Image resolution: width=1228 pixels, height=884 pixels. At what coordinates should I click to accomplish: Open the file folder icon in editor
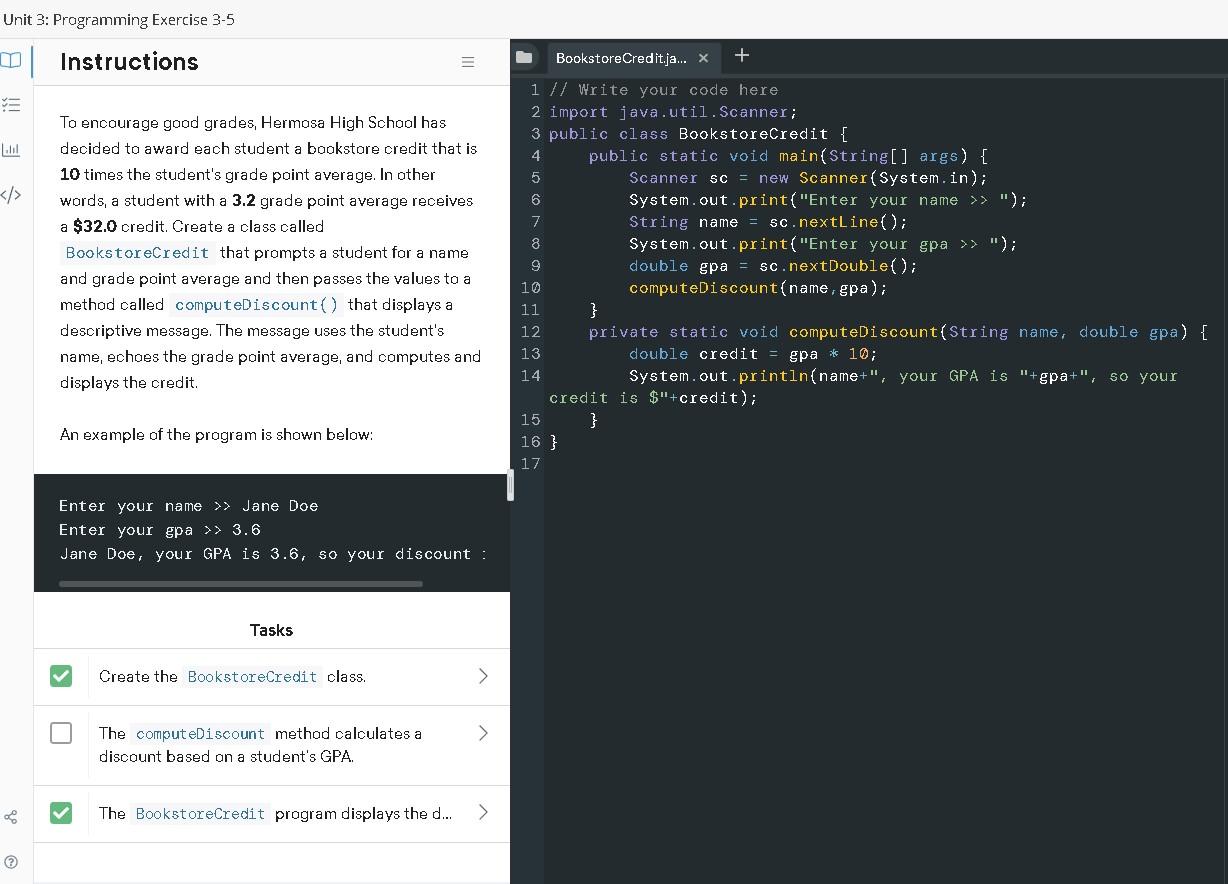click(x=525, y=57)
